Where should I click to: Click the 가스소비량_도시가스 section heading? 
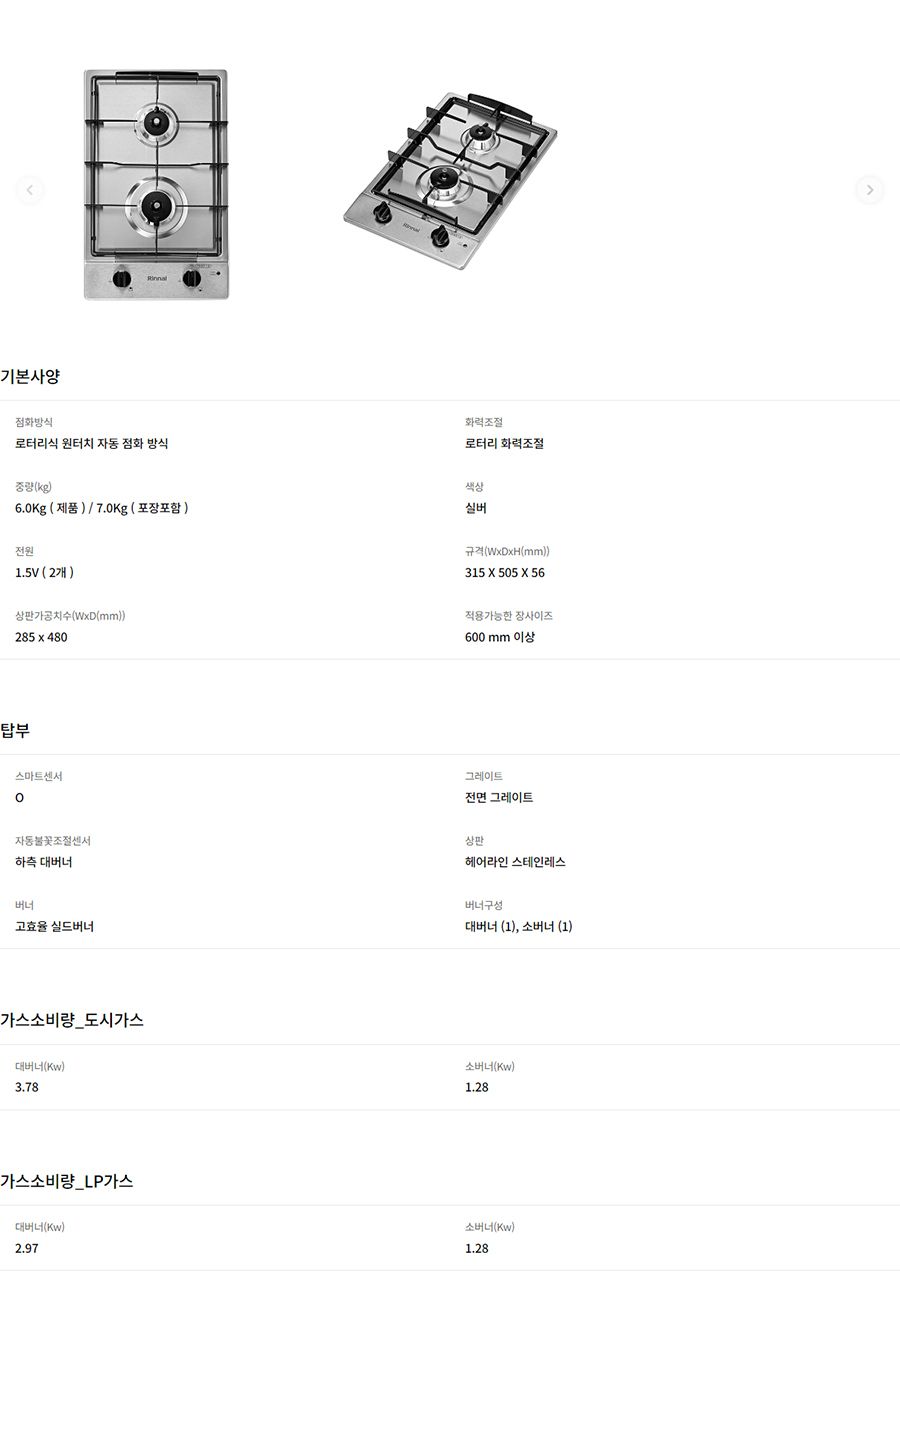(x=72, y=1020)
